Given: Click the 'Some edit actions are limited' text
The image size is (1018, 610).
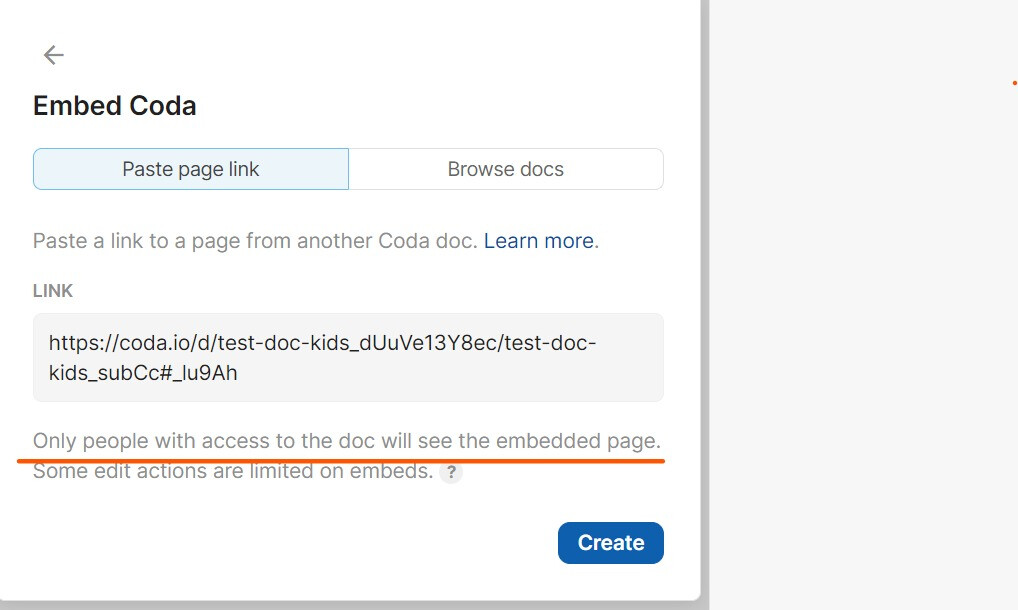Looking at the screenshot, I should [x=232, y=471].
